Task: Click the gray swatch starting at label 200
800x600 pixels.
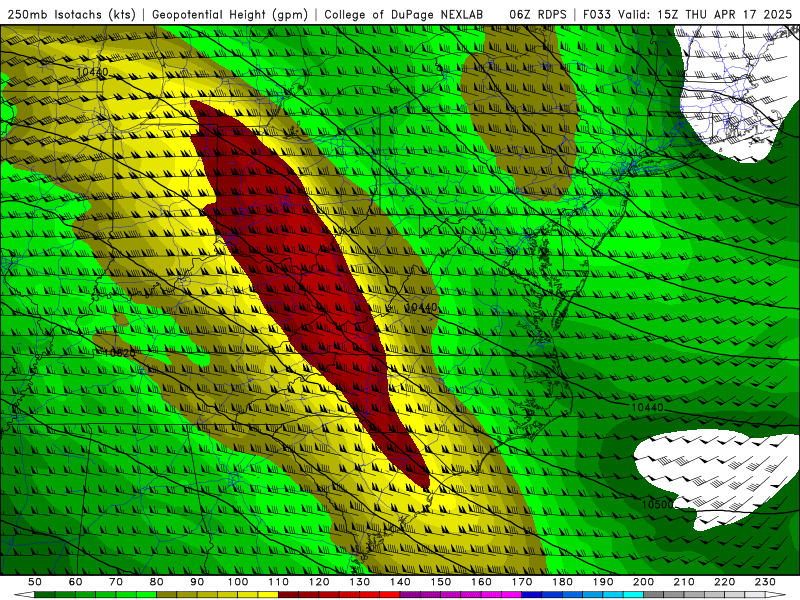Action: pyautogui.click(x=654, y=595)
